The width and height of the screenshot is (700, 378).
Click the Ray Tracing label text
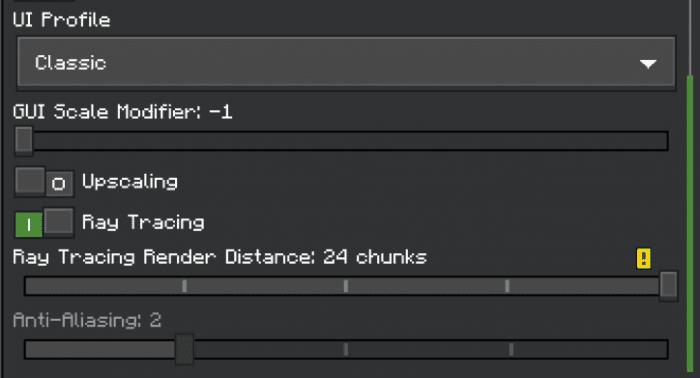pos(143,222)
